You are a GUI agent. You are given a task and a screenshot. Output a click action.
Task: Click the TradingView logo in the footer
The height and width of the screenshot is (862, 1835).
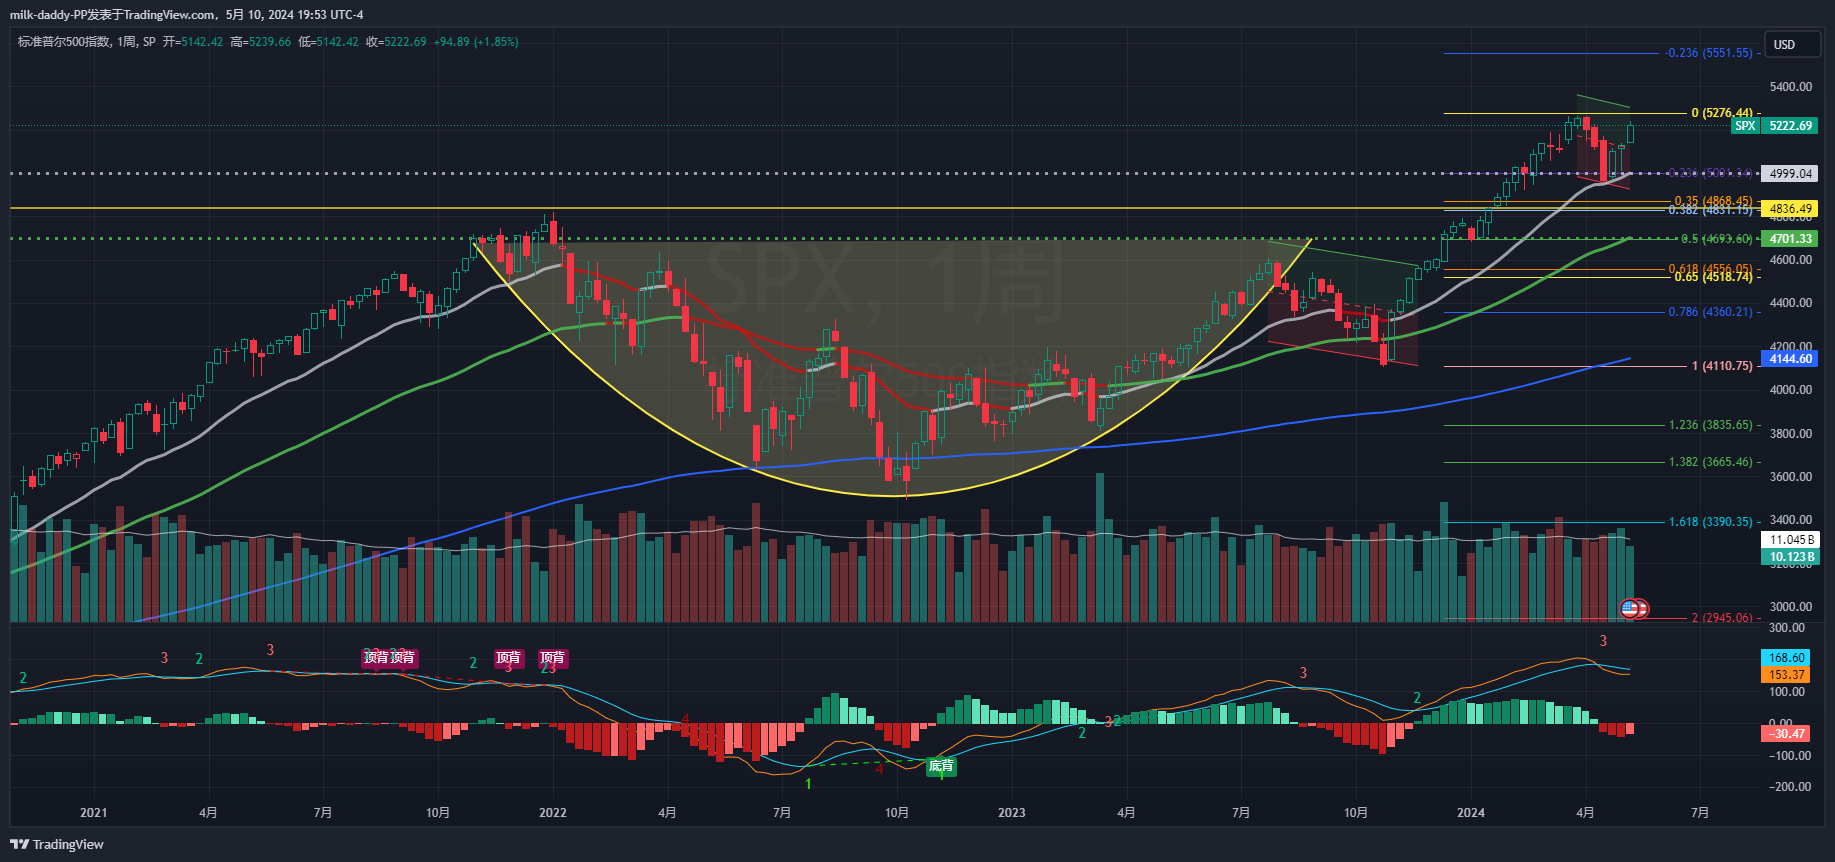pyautogui.click(x=57, y=844)
